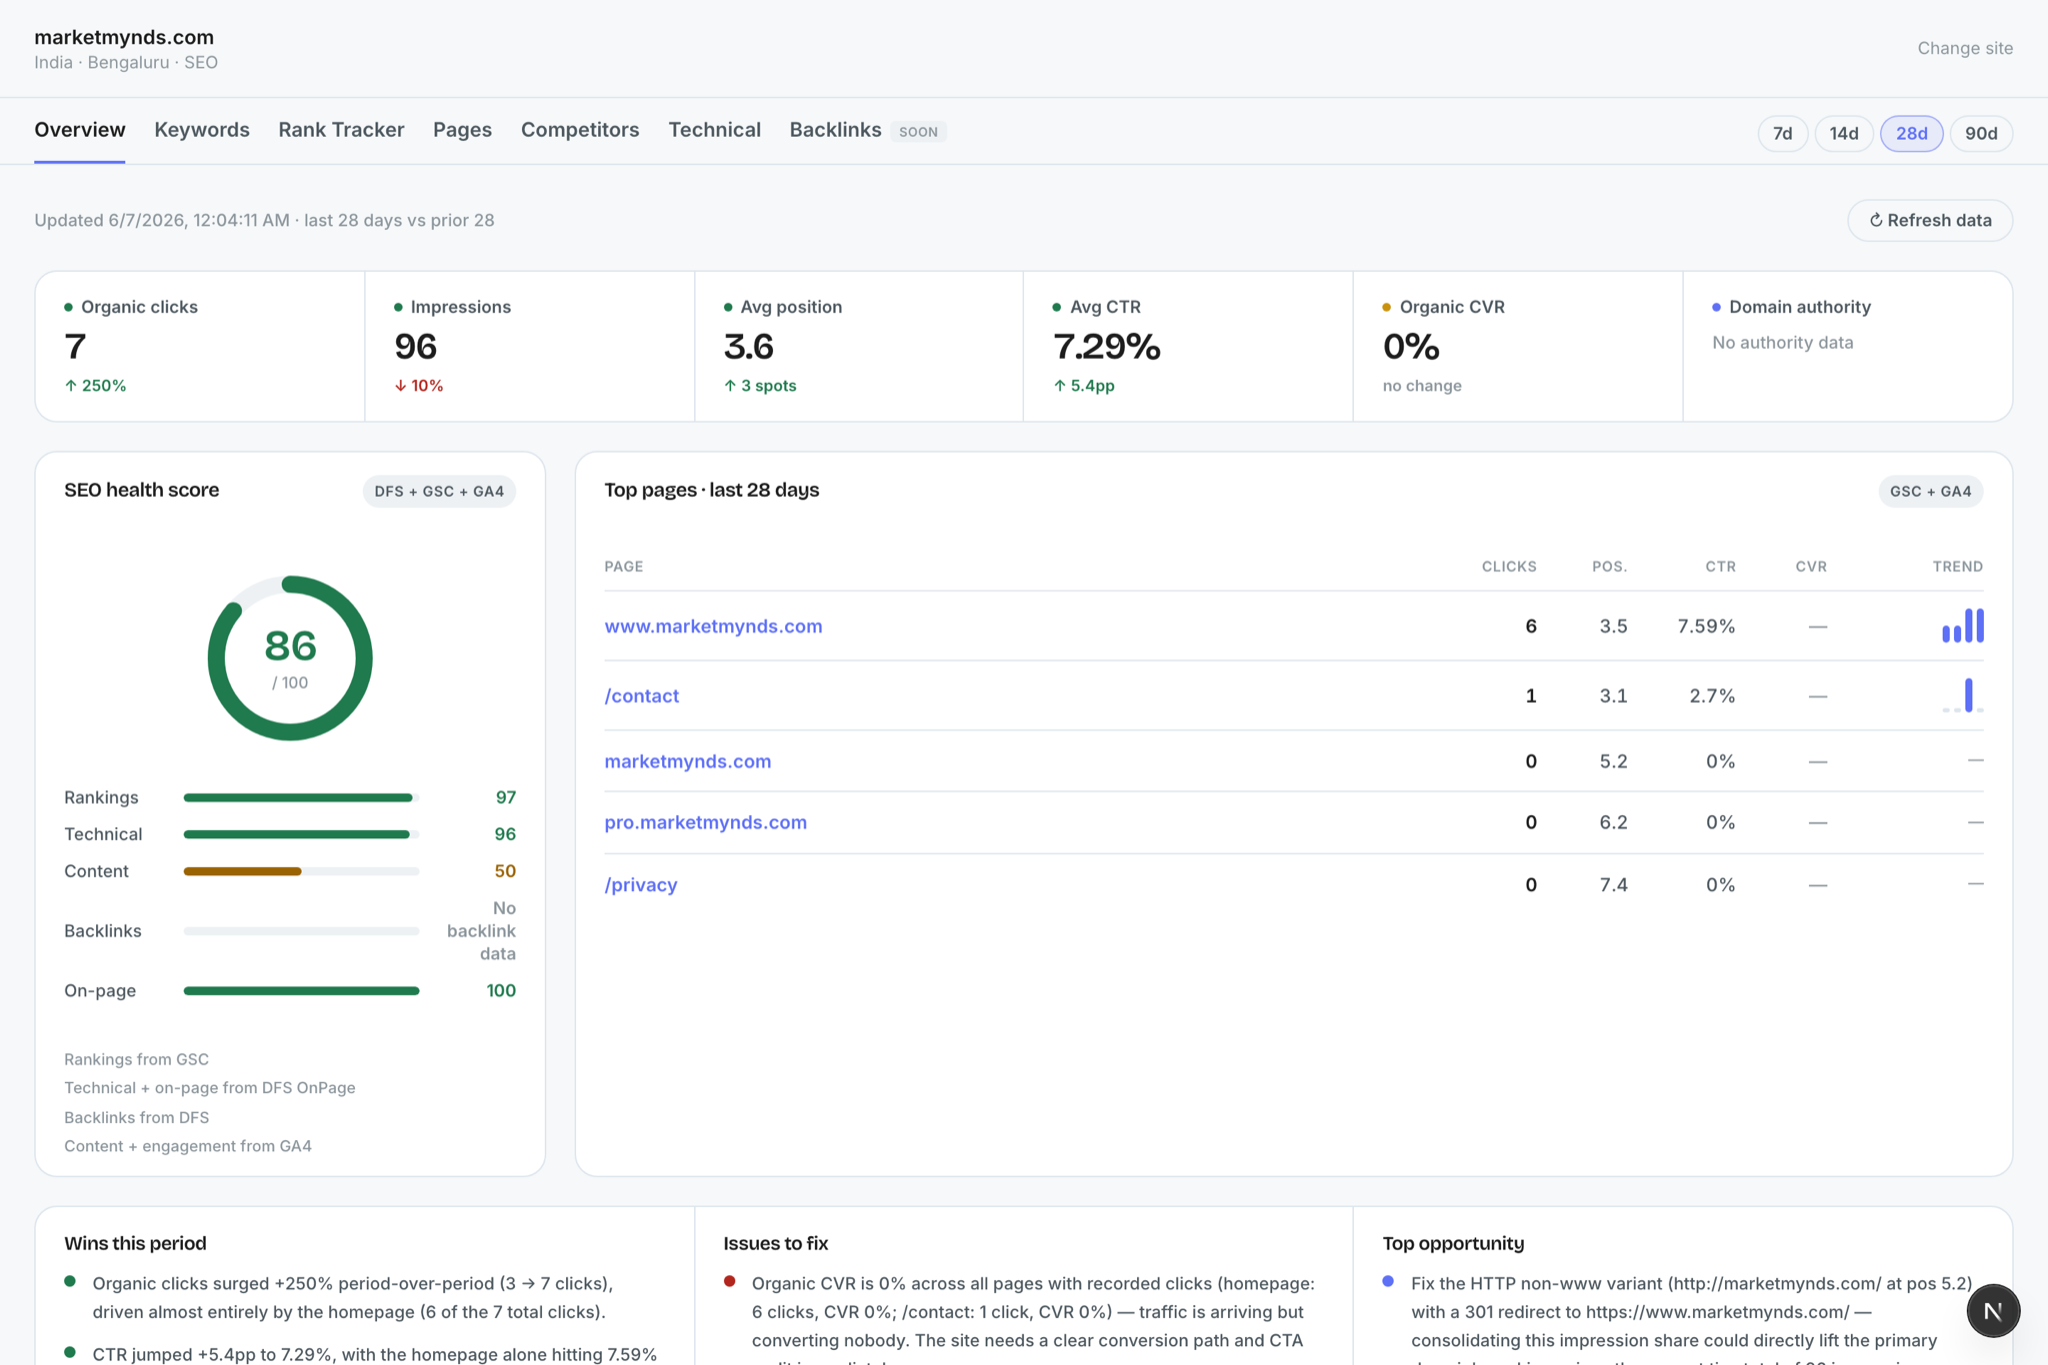Click the TREND column header

1957,566
